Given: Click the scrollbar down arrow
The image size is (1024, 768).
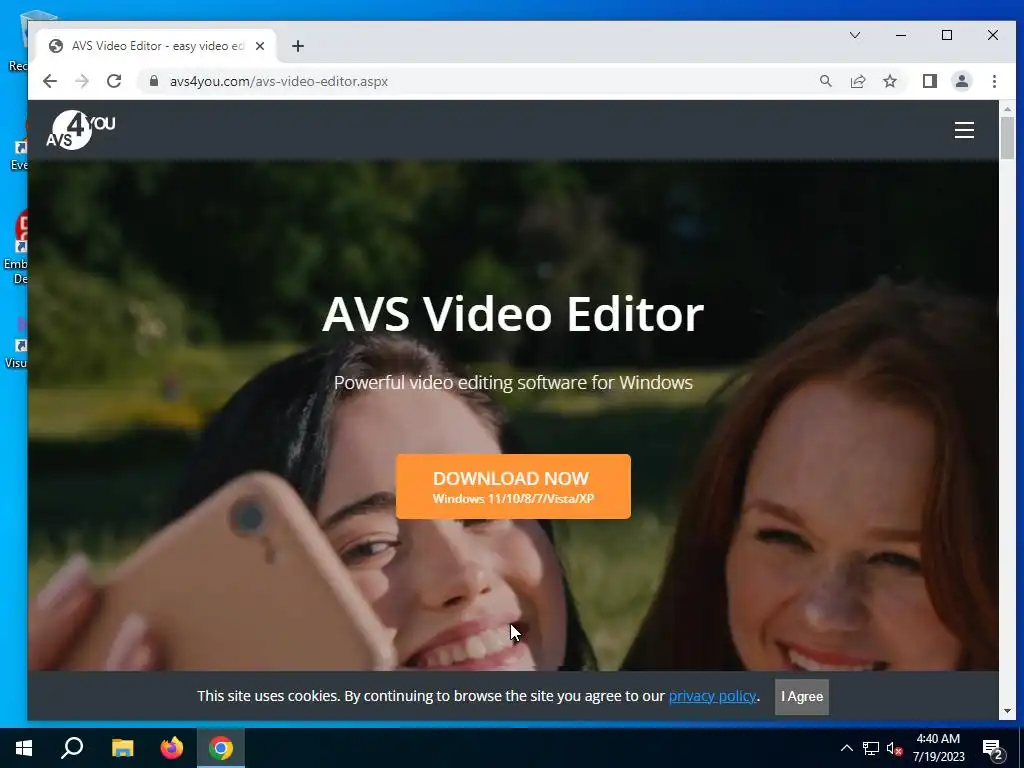Looking at the screenshot, I should click(x=1007, y=711).
